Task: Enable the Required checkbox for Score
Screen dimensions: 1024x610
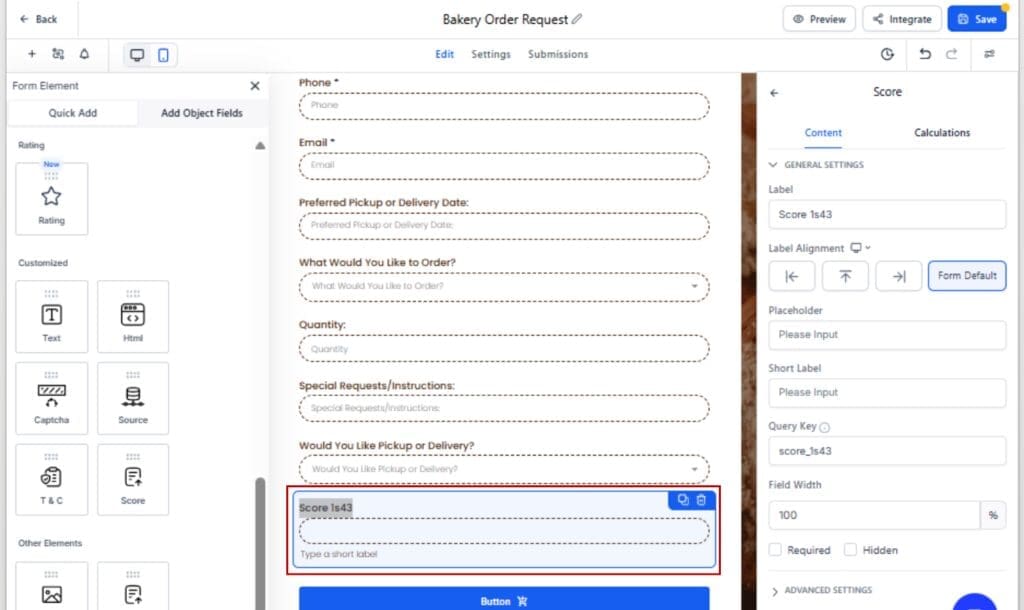Action: [776, 549]
